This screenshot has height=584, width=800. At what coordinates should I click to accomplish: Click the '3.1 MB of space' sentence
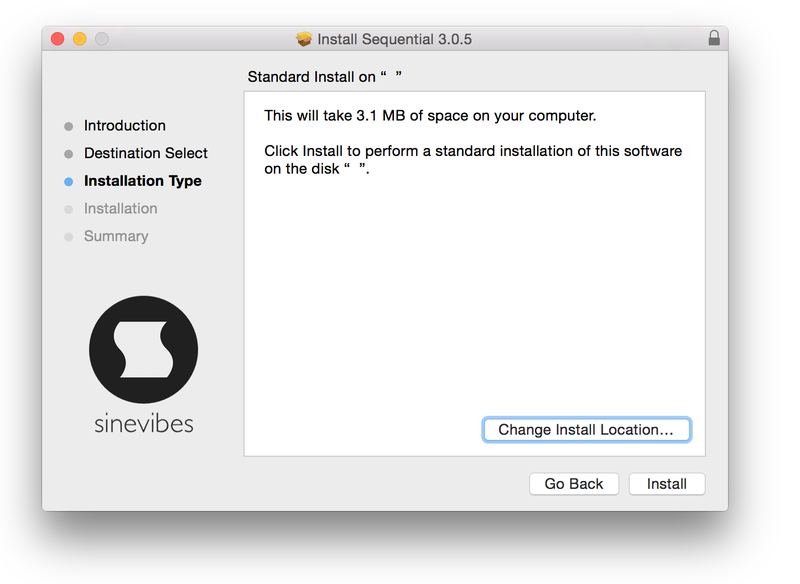tap(430, 116)
